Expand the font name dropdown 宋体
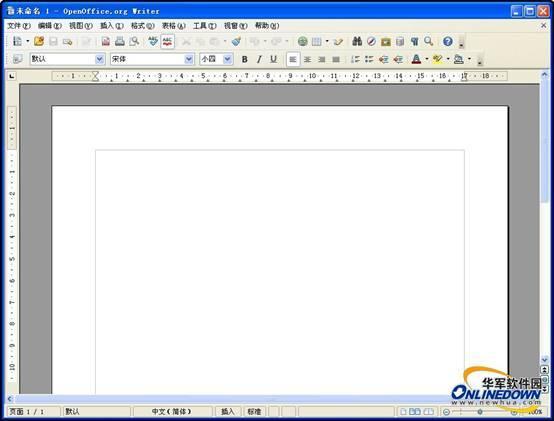The width and height of the screenshot is (554, 421). pyautogui.click(x=189, y=59)
